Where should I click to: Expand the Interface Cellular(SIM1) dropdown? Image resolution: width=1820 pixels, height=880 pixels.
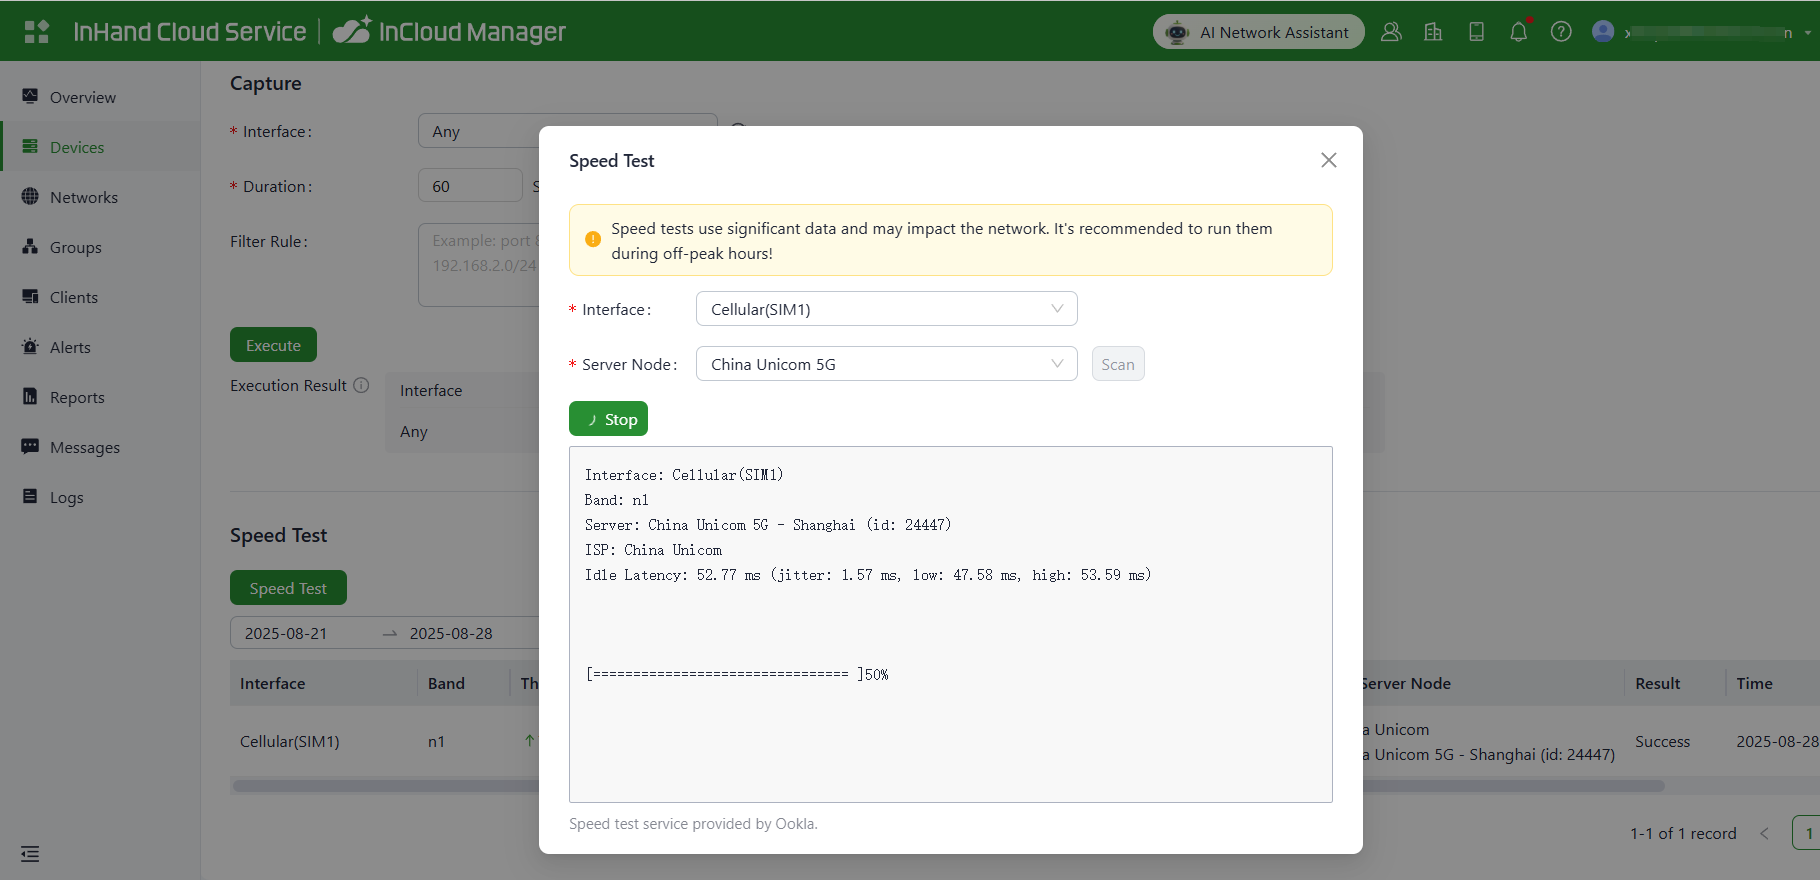[886, 309]
